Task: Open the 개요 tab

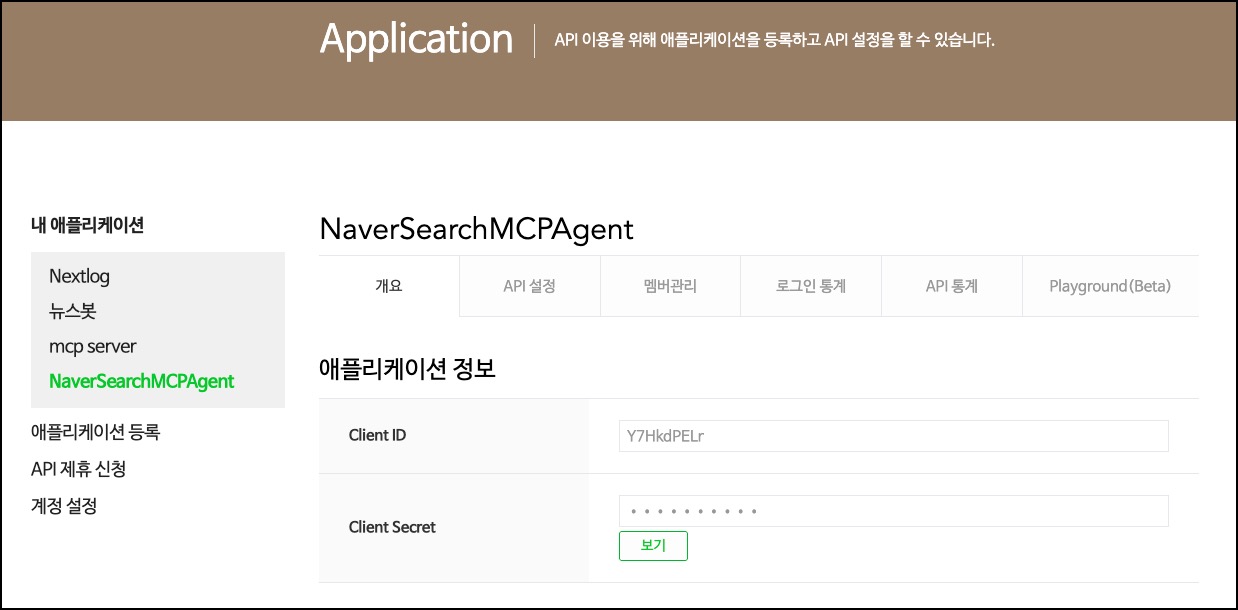Action: click(x=389, y=286)
